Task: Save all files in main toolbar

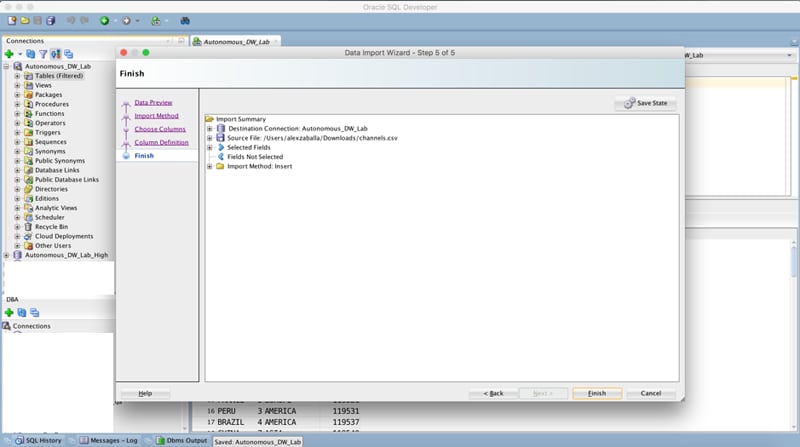Action: click(x=51, y=20)
